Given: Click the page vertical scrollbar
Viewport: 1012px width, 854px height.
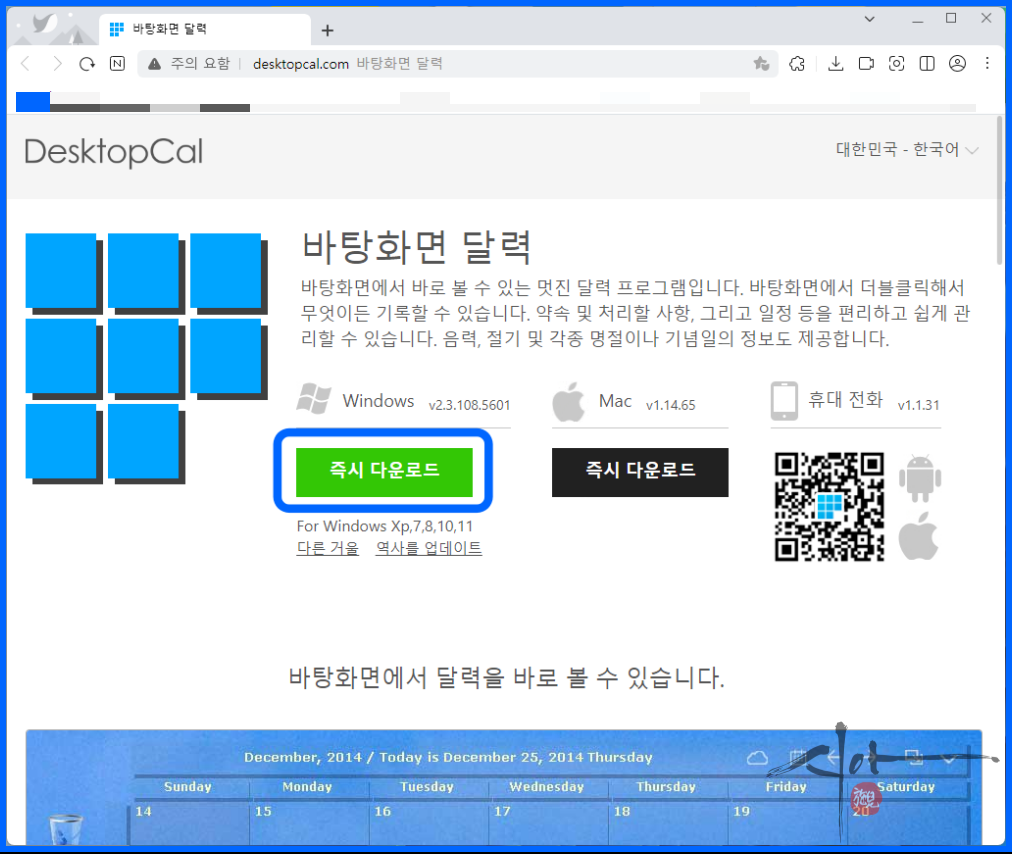Looking at the screenshot, I should pyautogui.click(x=1000, y=190).
